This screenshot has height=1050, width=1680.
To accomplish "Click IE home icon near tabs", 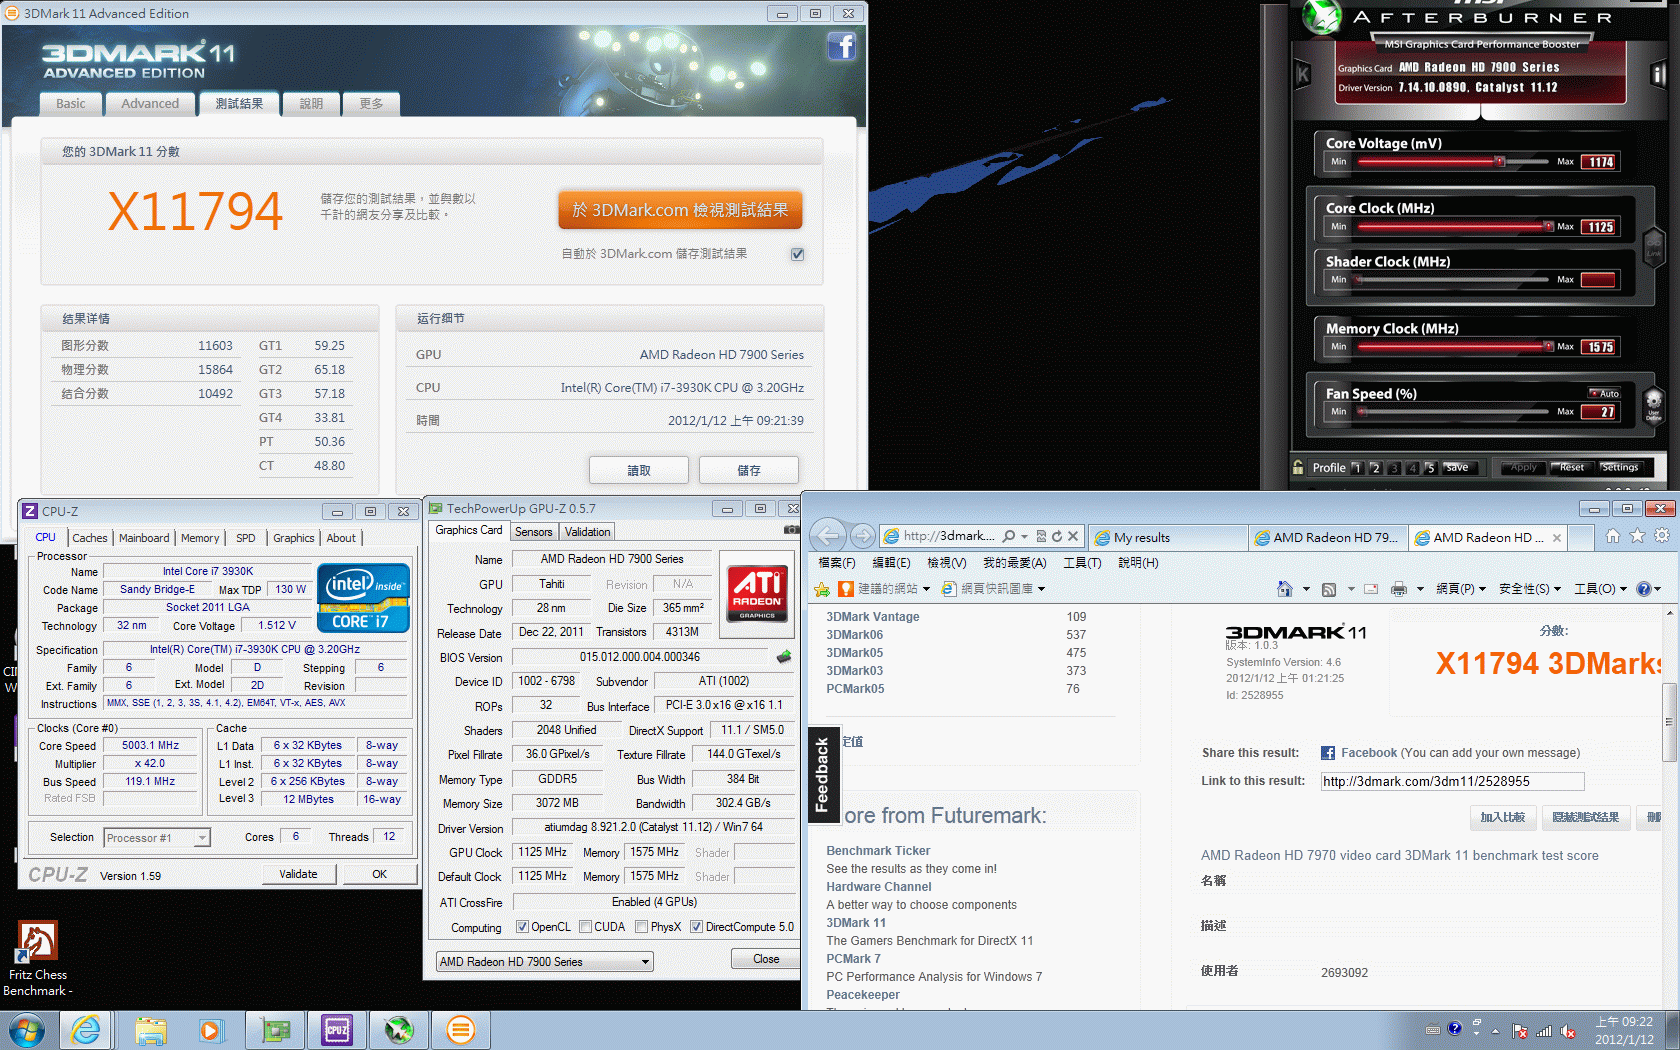I will (1613, 536).
